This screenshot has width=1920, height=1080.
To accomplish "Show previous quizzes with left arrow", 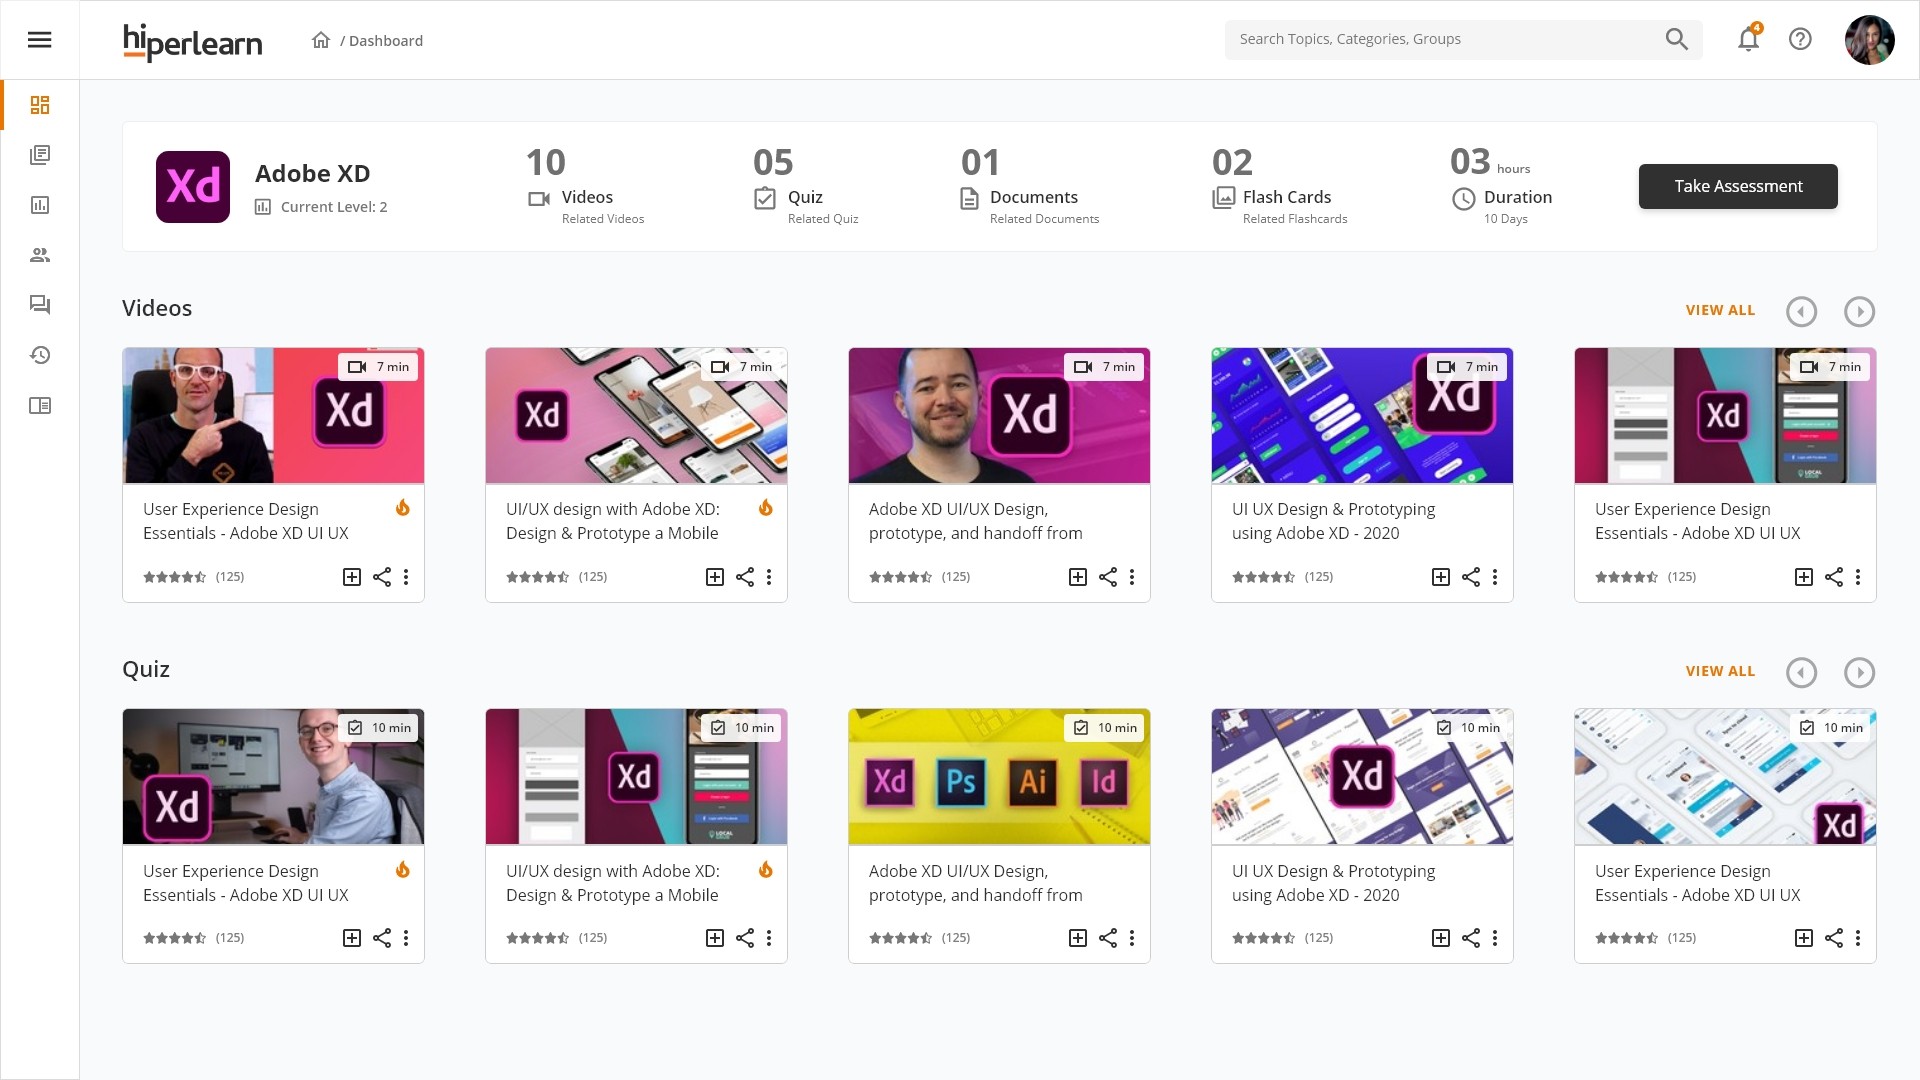I will pyautogui.click(x=1801, y=673).
